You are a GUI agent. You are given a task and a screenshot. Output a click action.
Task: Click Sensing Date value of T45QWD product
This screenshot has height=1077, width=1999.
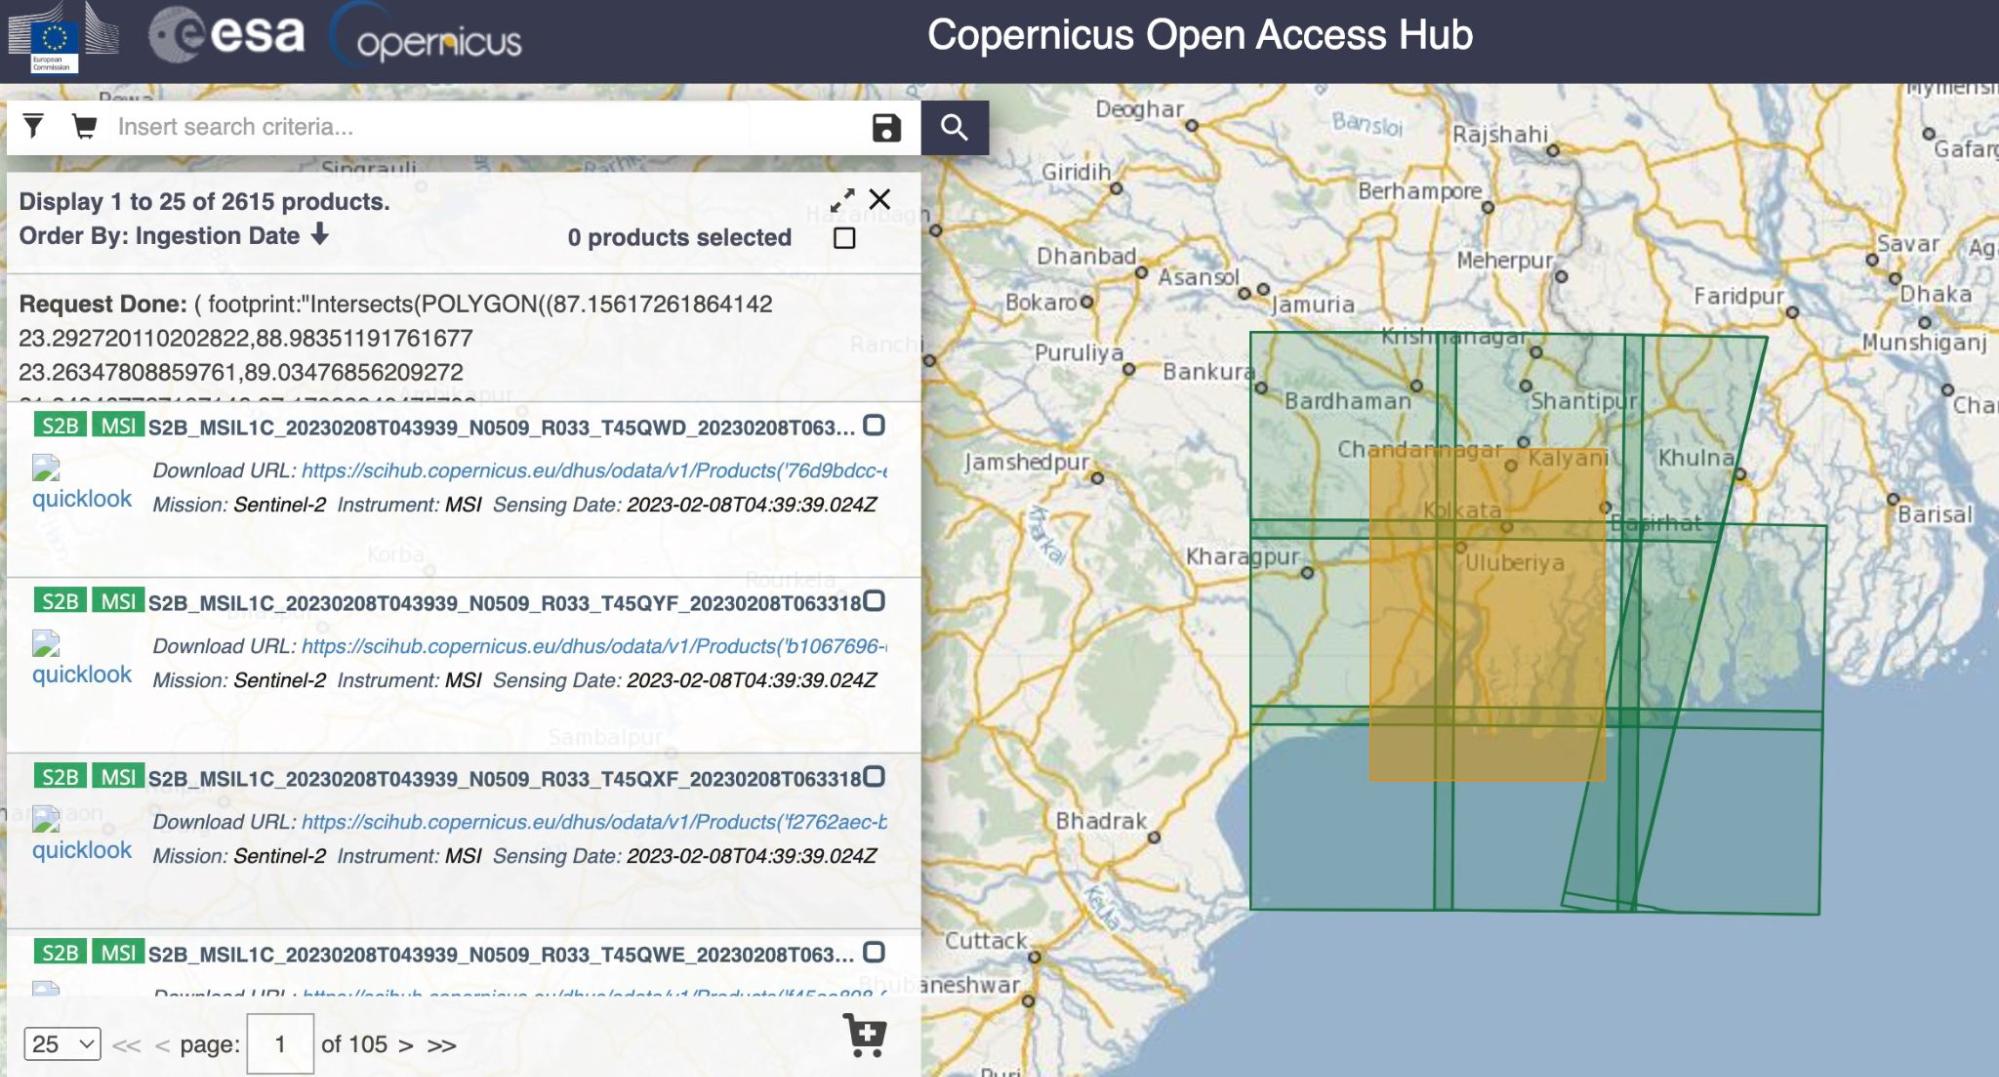[751, 505]
